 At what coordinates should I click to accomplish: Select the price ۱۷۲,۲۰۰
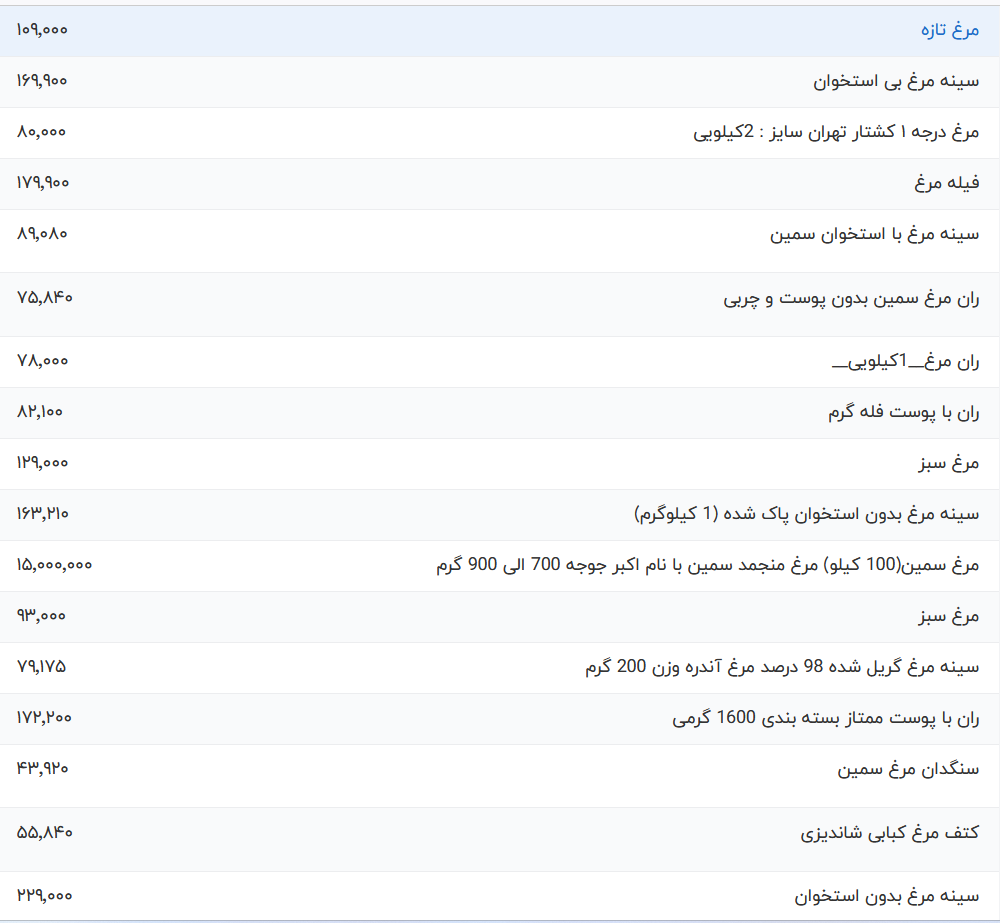(x=44, y=718)
